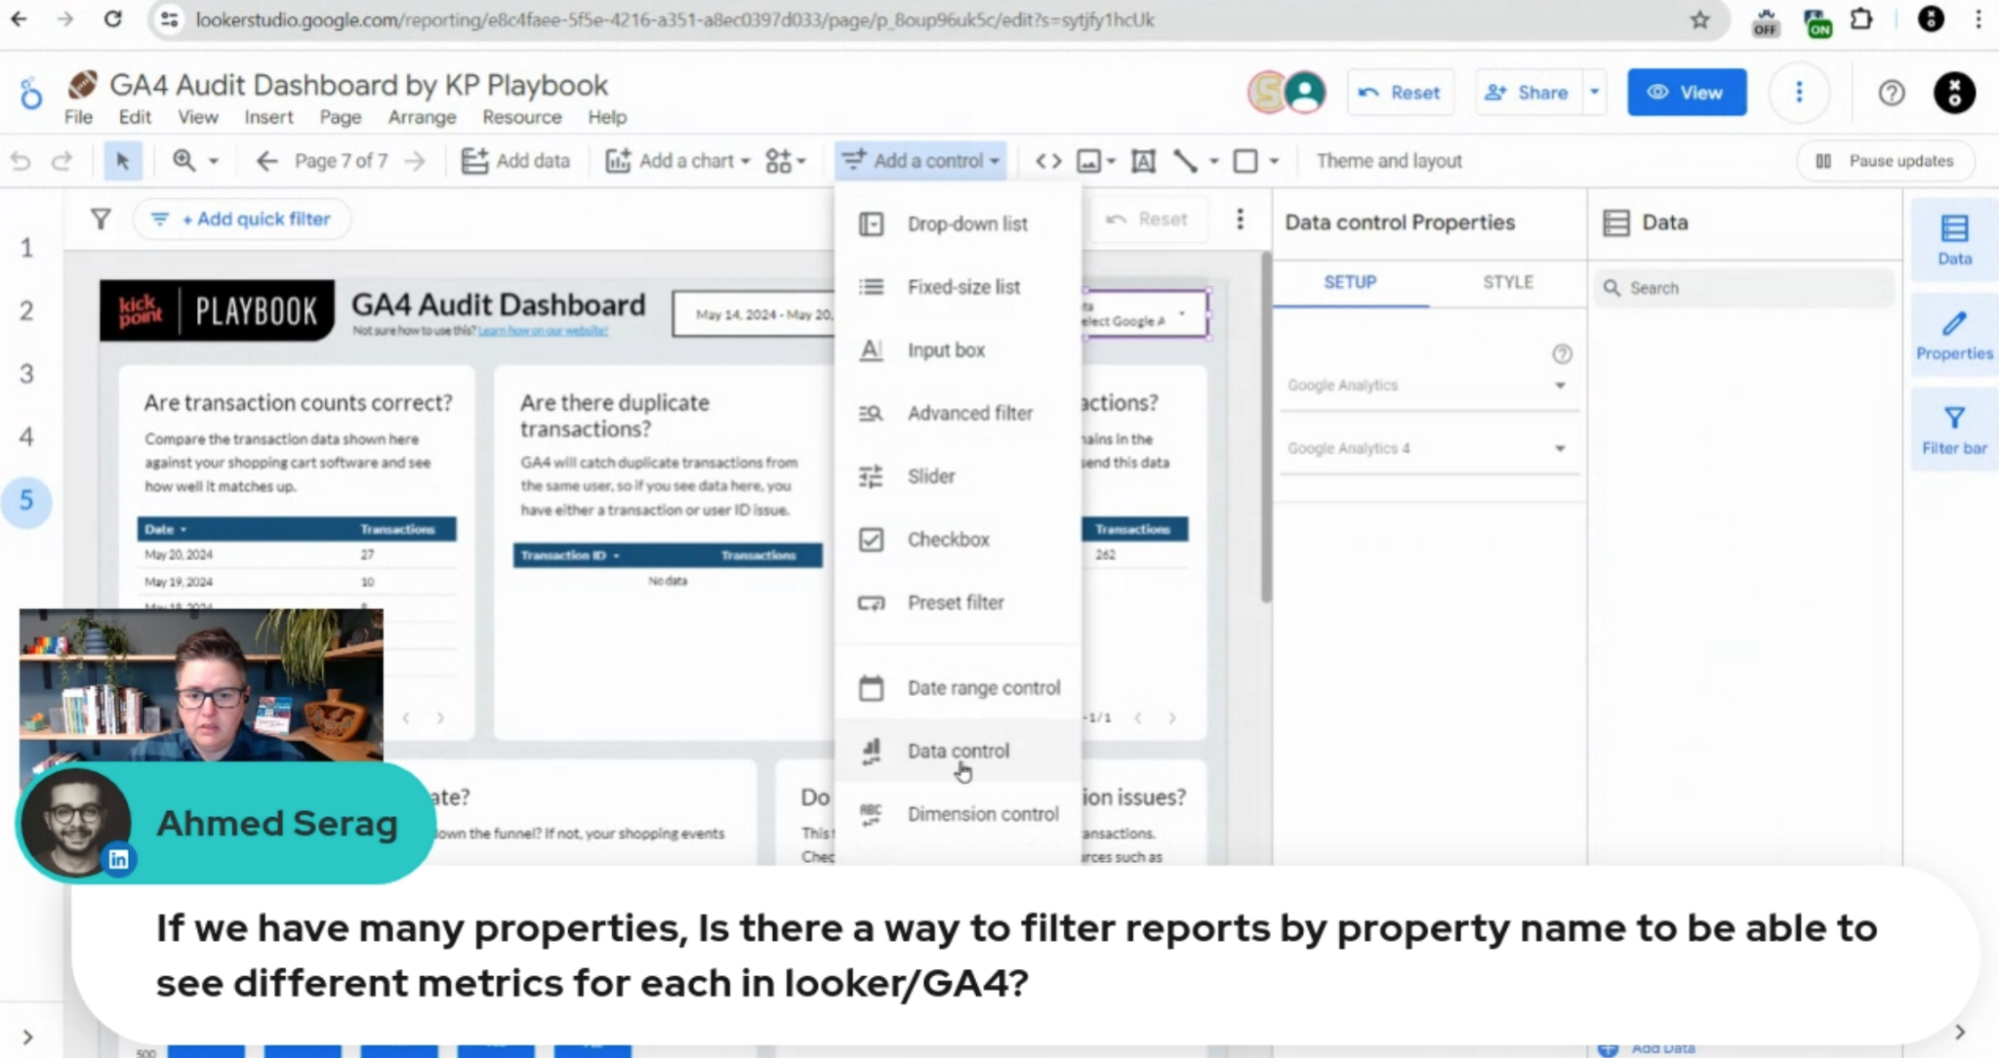Viewport: 1999px width, 1059px height.
Task: Select the selection mode pointer tool
Action: [123, 161]
